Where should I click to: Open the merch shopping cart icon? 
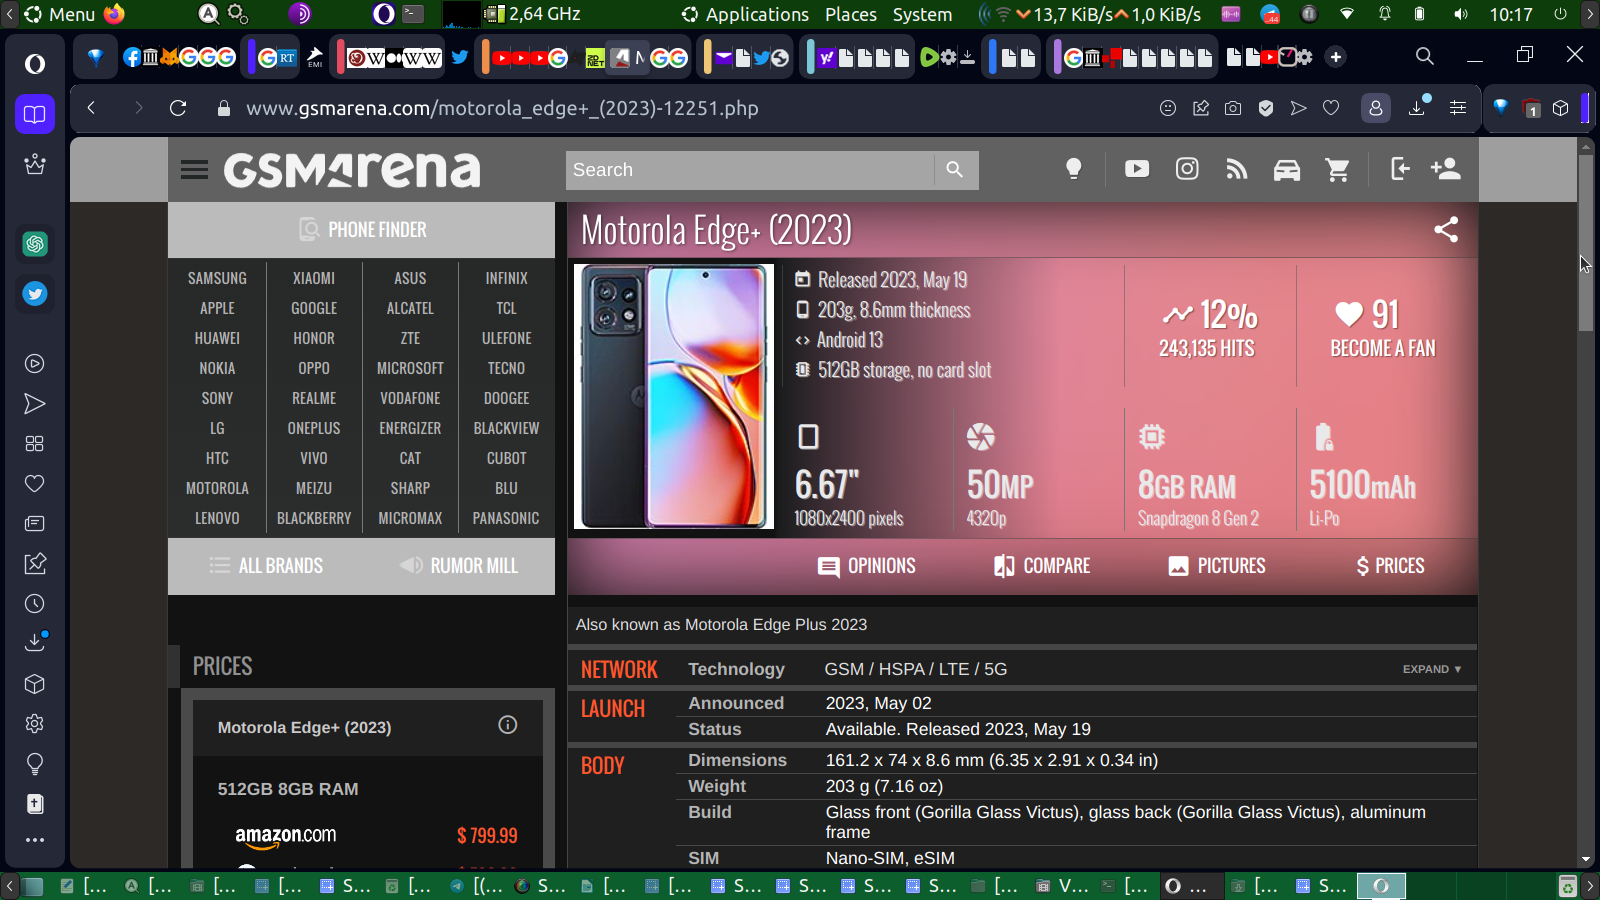click(1337, 170)
